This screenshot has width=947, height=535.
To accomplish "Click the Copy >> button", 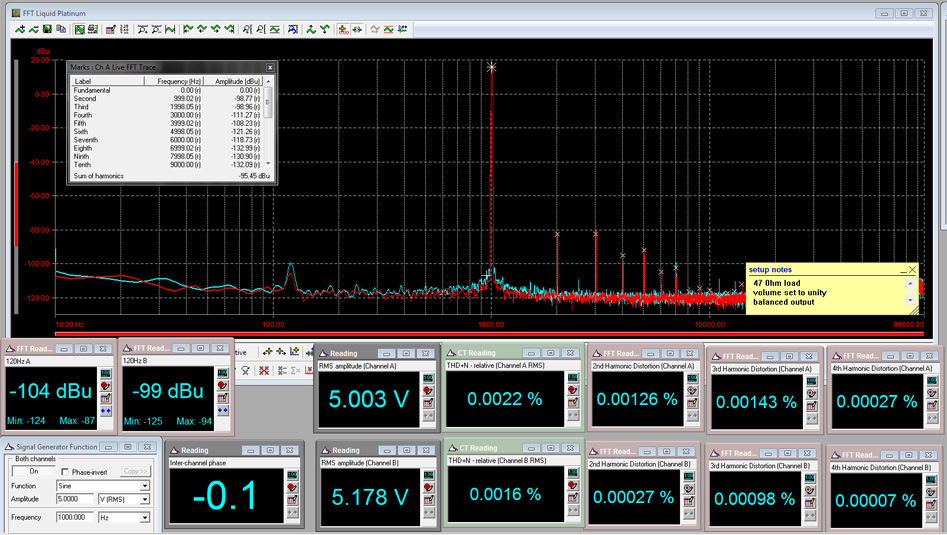I will [x=135, y=472].
